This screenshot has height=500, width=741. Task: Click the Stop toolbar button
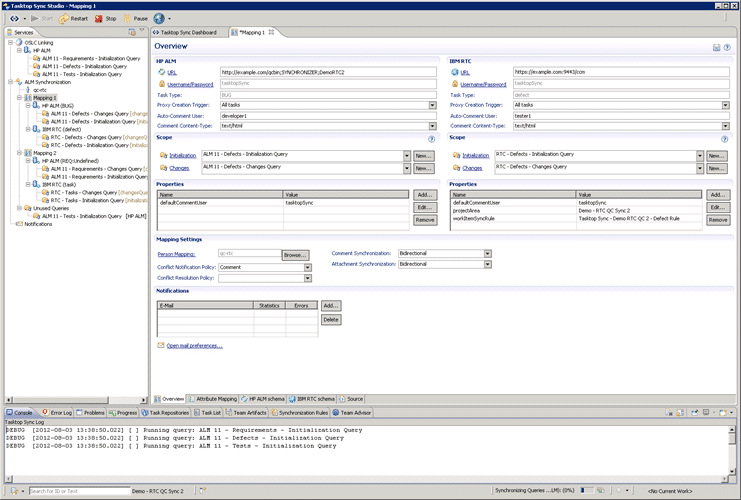(x=105, y=18)
